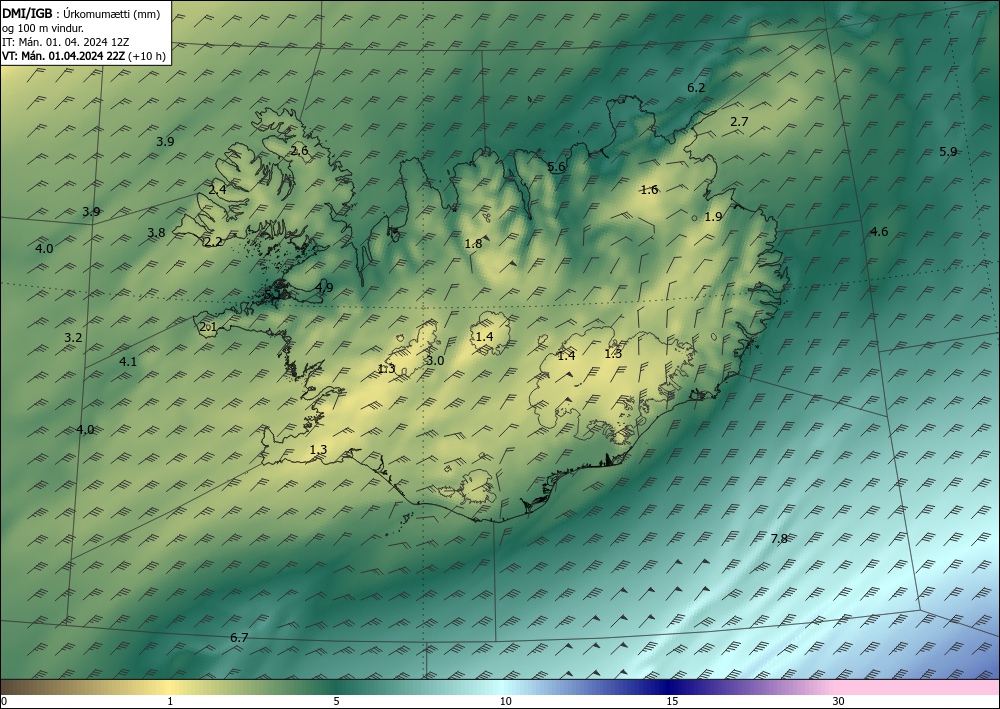Screen dimensions: 1000x709
Task: Select the 2.7 value label
Action: pyautogui.click(x=739, y=121)
